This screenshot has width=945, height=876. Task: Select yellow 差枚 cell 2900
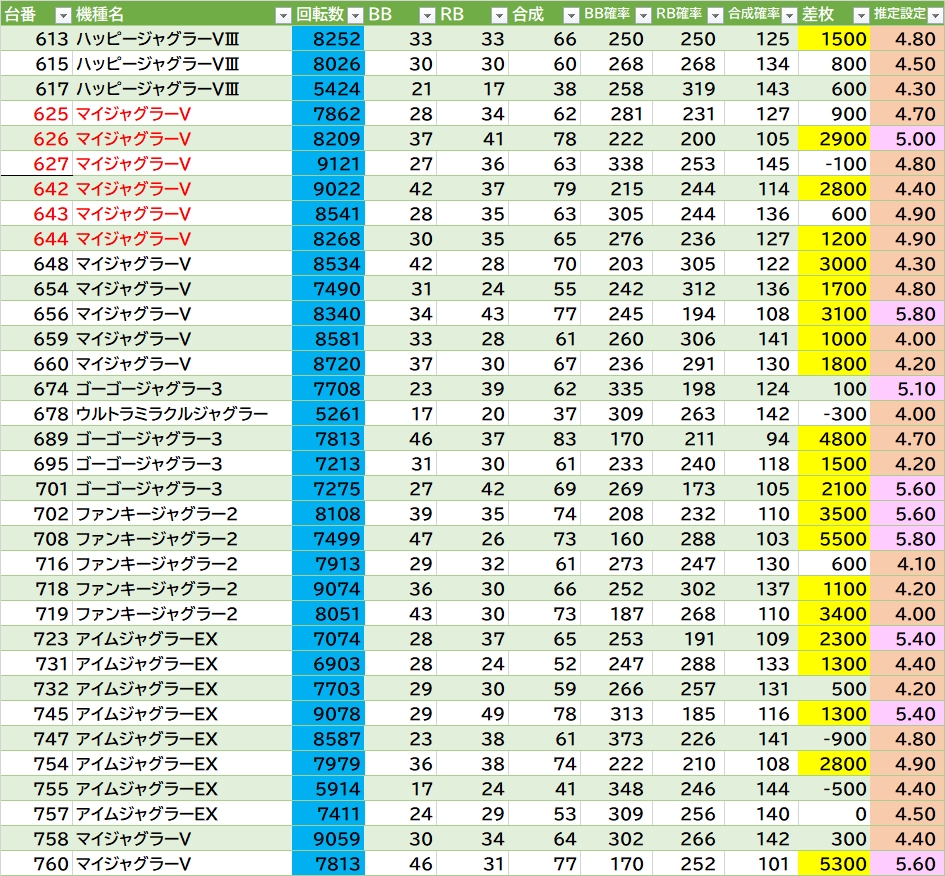(834, 139)
